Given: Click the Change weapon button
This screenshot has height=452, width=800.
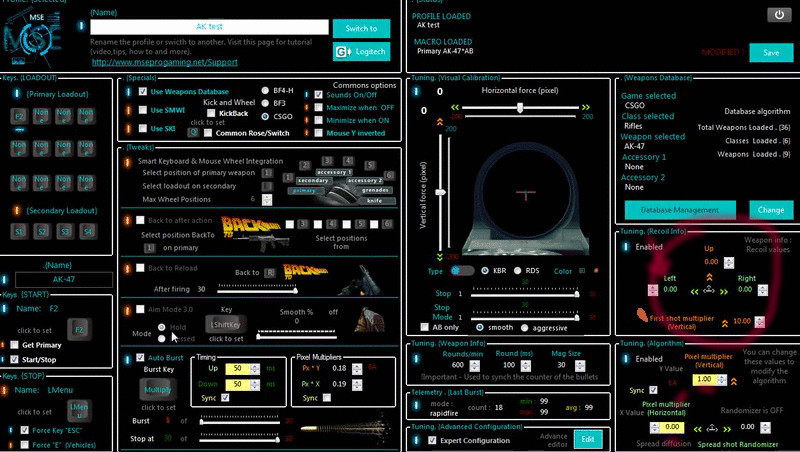Looking at the screenshot, I should tap(771, 210).
